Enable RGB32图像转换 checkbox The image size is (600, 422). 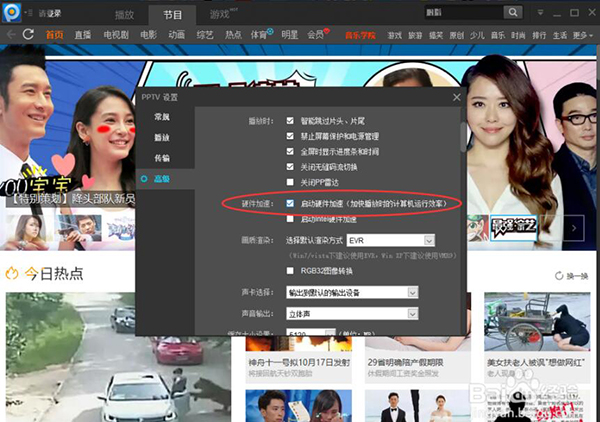coord(290,270)
